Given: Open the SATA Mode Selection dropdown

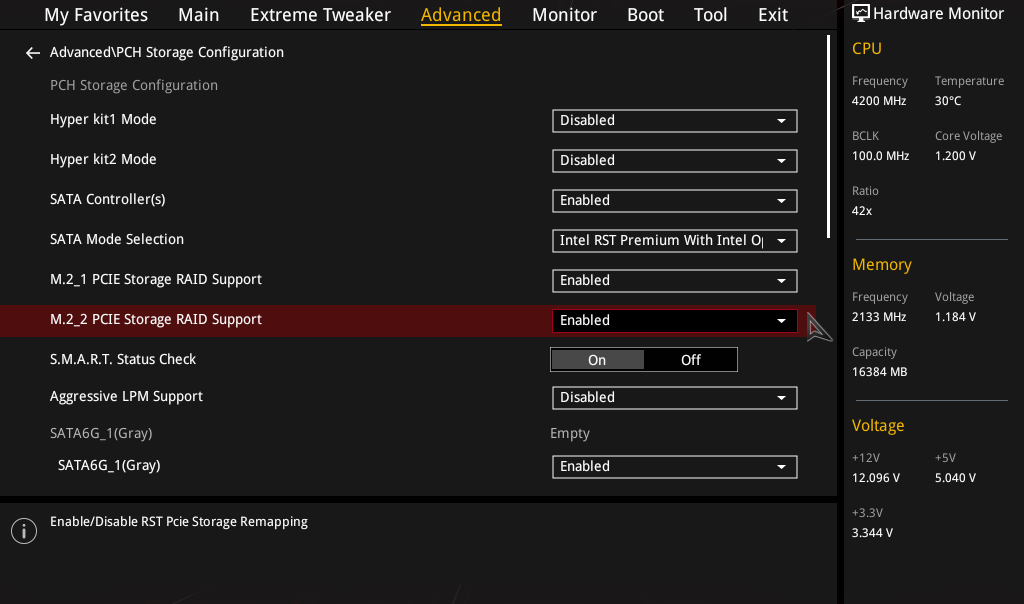Looking at the screenshot, I should (x=674, y=240).
